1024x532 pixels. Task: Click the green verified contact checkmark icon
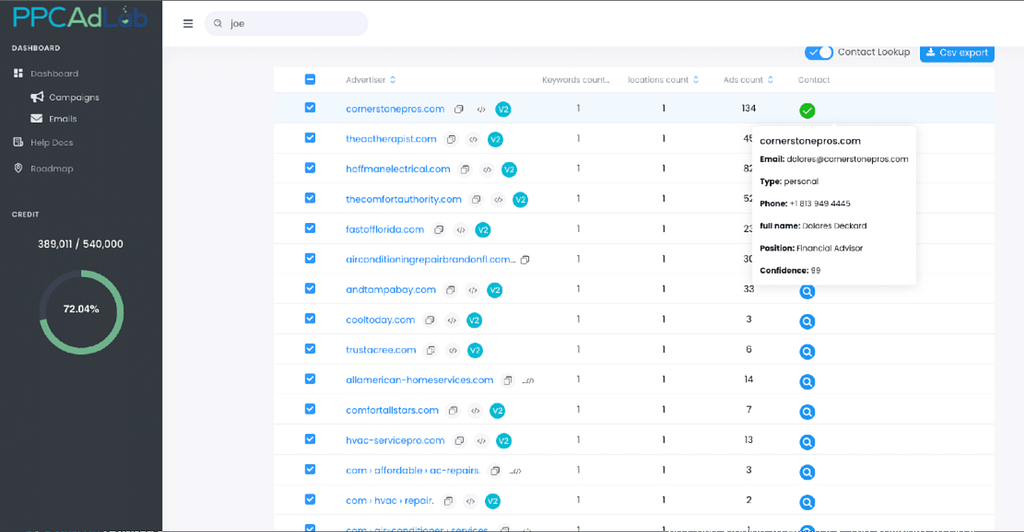(x=807, y=110)
